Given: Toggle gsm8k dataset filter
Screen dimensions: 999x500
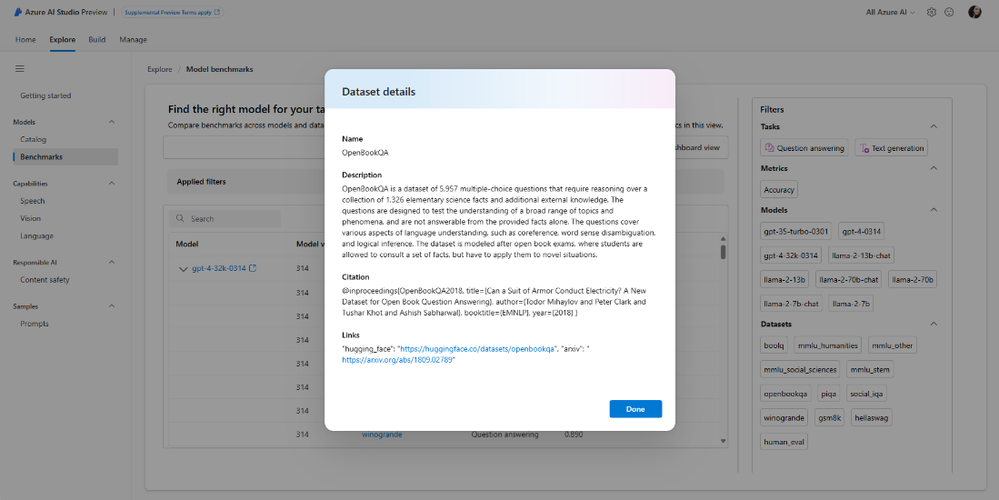Looking at the screenshot, I should point(830,418).
